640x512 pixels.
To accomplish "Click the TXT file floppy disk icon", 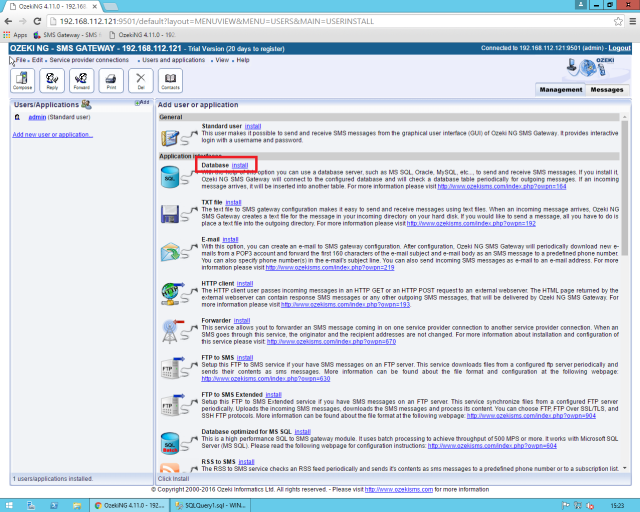I will [170, 214].
